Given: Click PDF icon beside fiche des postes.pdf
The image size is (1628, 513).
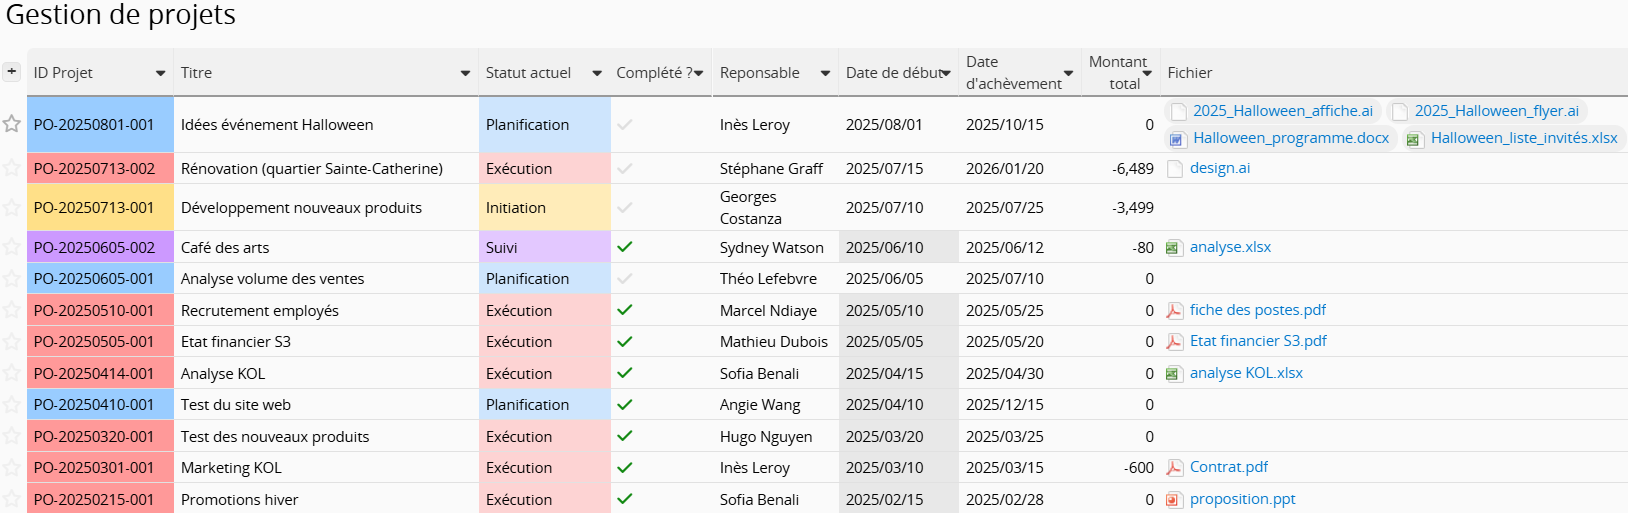Looking at the screenshot, I should click(1175, 310).
